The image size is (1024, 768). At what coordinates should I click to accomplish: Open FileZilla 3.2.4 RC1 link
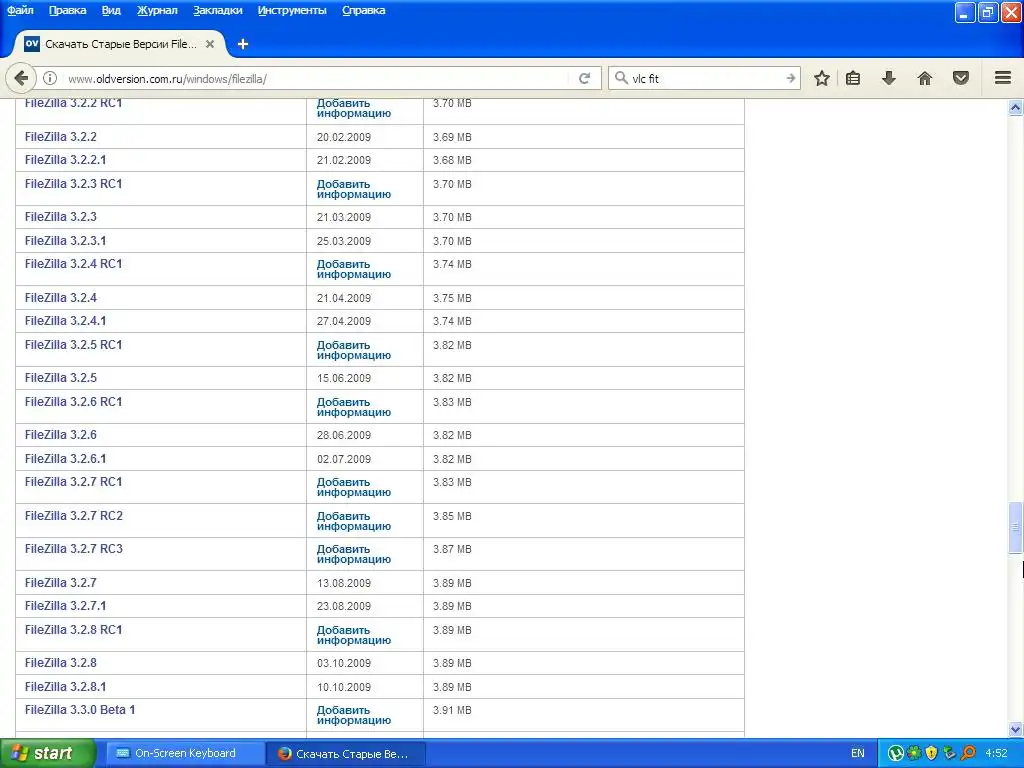coord(73,264)
